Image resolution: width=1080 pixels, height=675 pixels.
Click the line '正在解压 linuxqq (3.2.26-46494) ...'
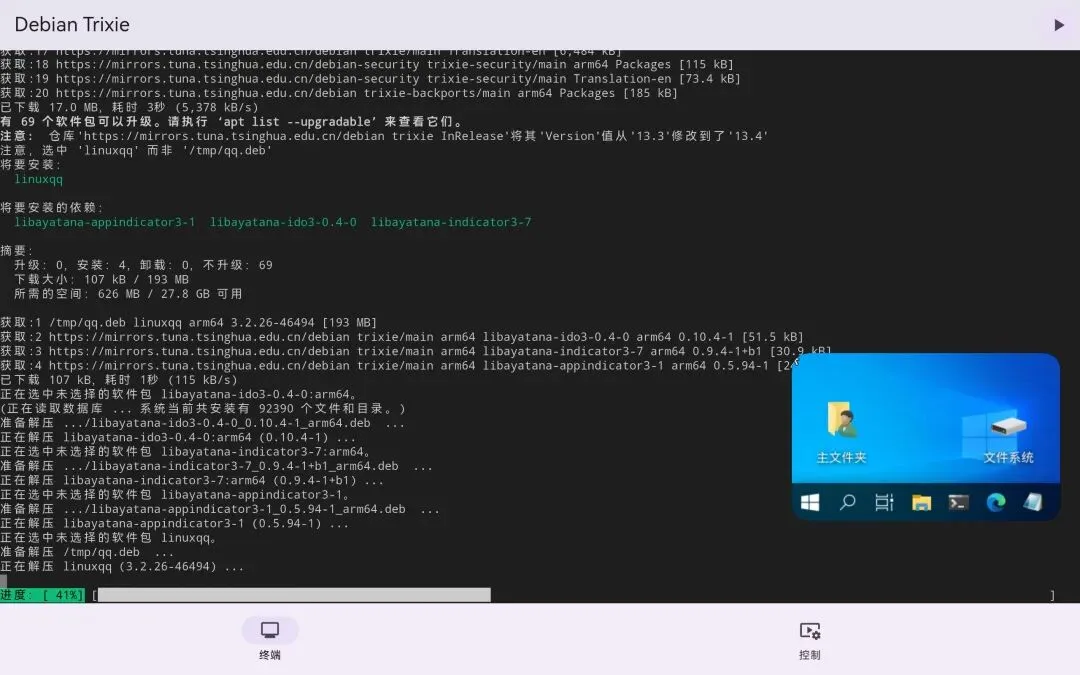pos(122,566)
